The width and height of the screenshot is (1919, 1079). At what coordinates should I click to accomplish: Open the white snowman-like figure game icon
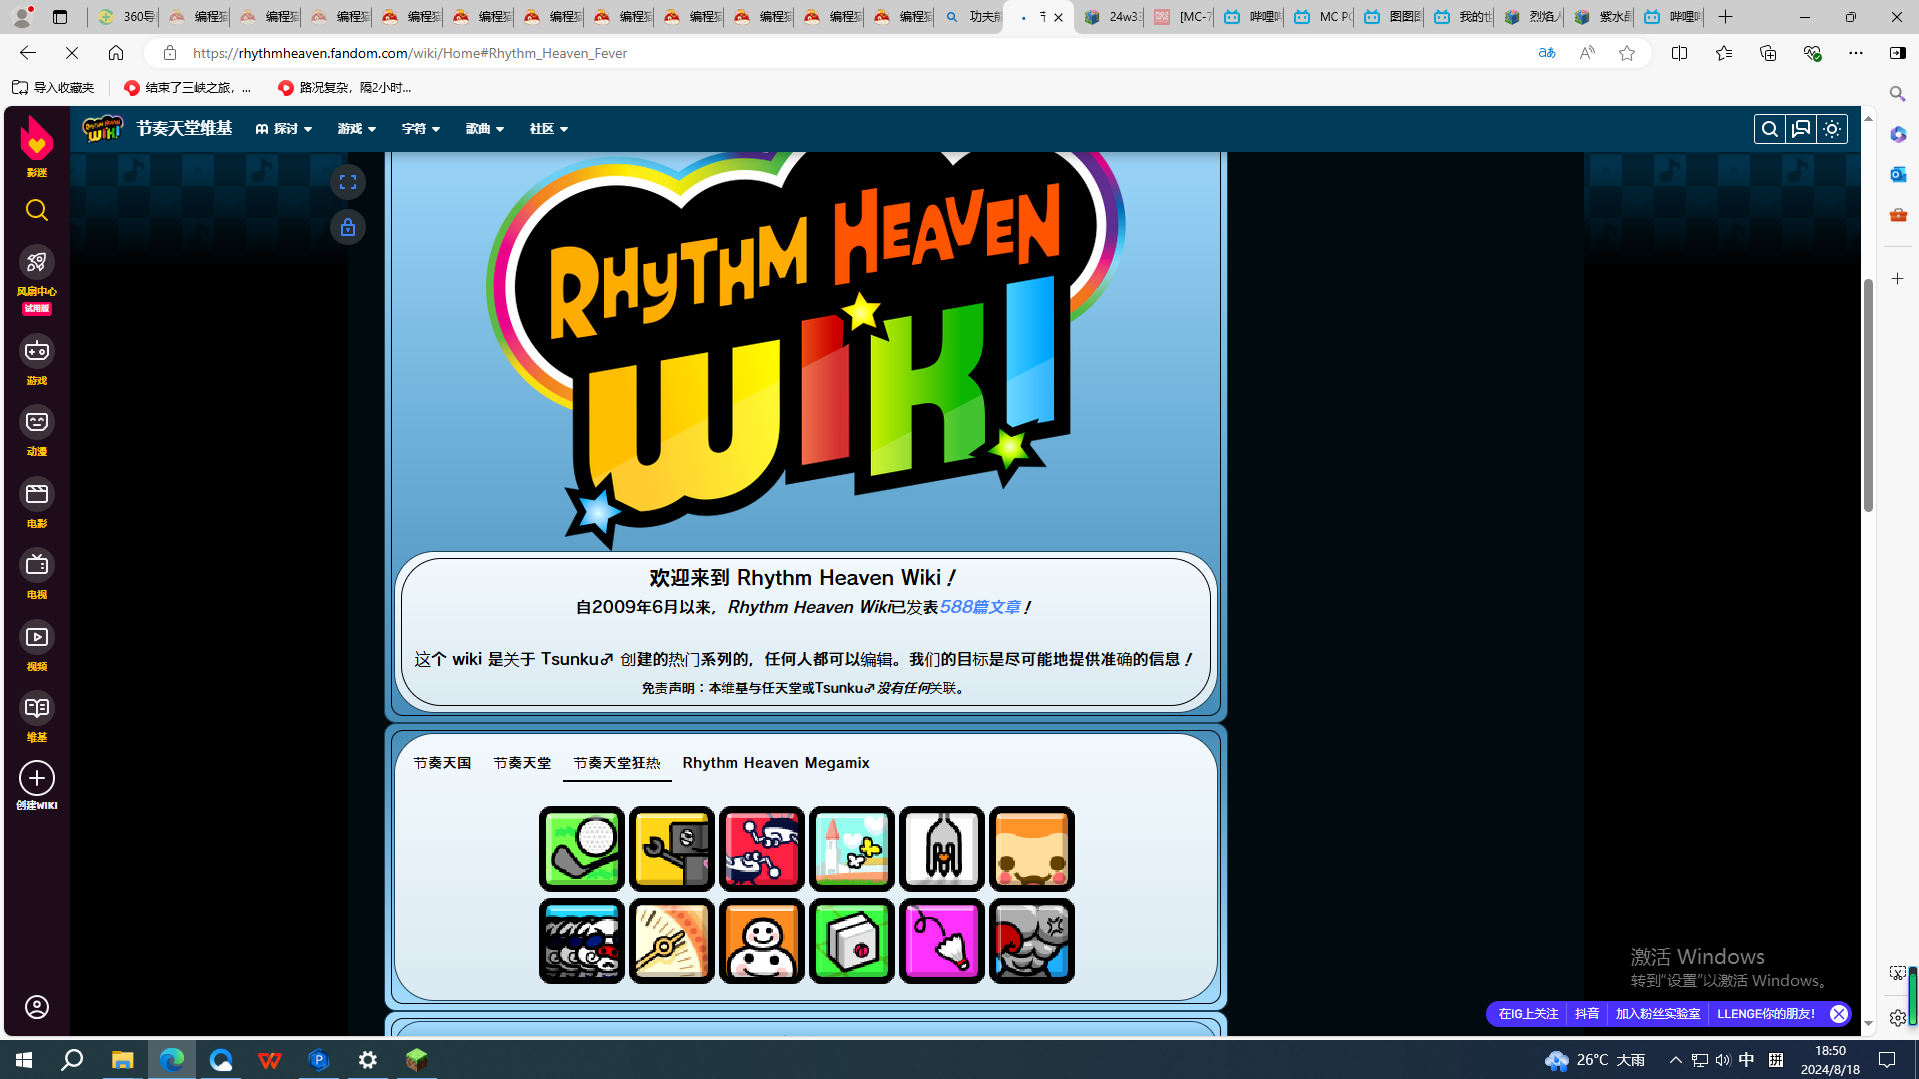click(x=762, y=941)
